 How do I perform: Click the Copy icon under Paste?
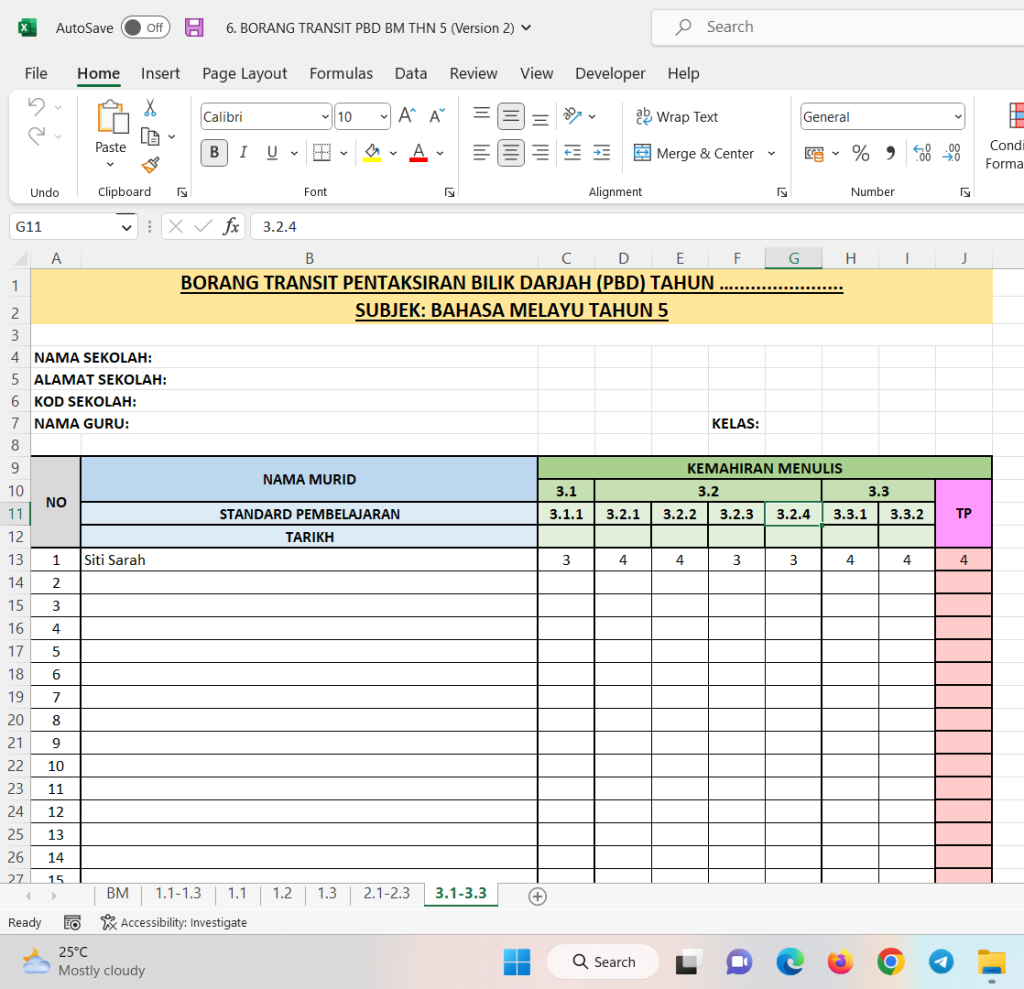click(148, 136)
